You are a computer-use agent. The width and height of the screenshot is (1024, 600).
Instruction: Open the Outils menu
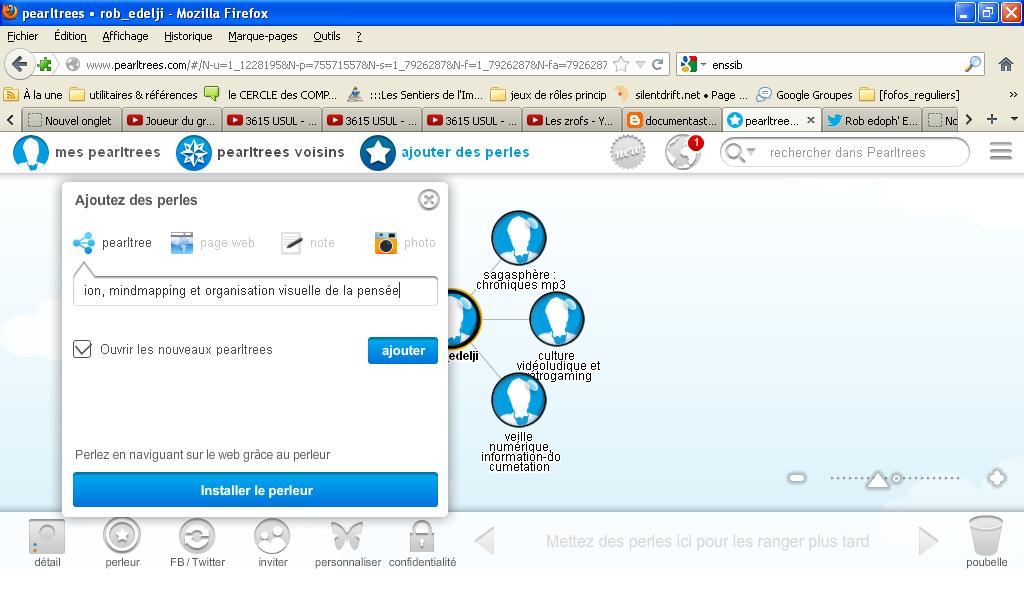[327, 37]
